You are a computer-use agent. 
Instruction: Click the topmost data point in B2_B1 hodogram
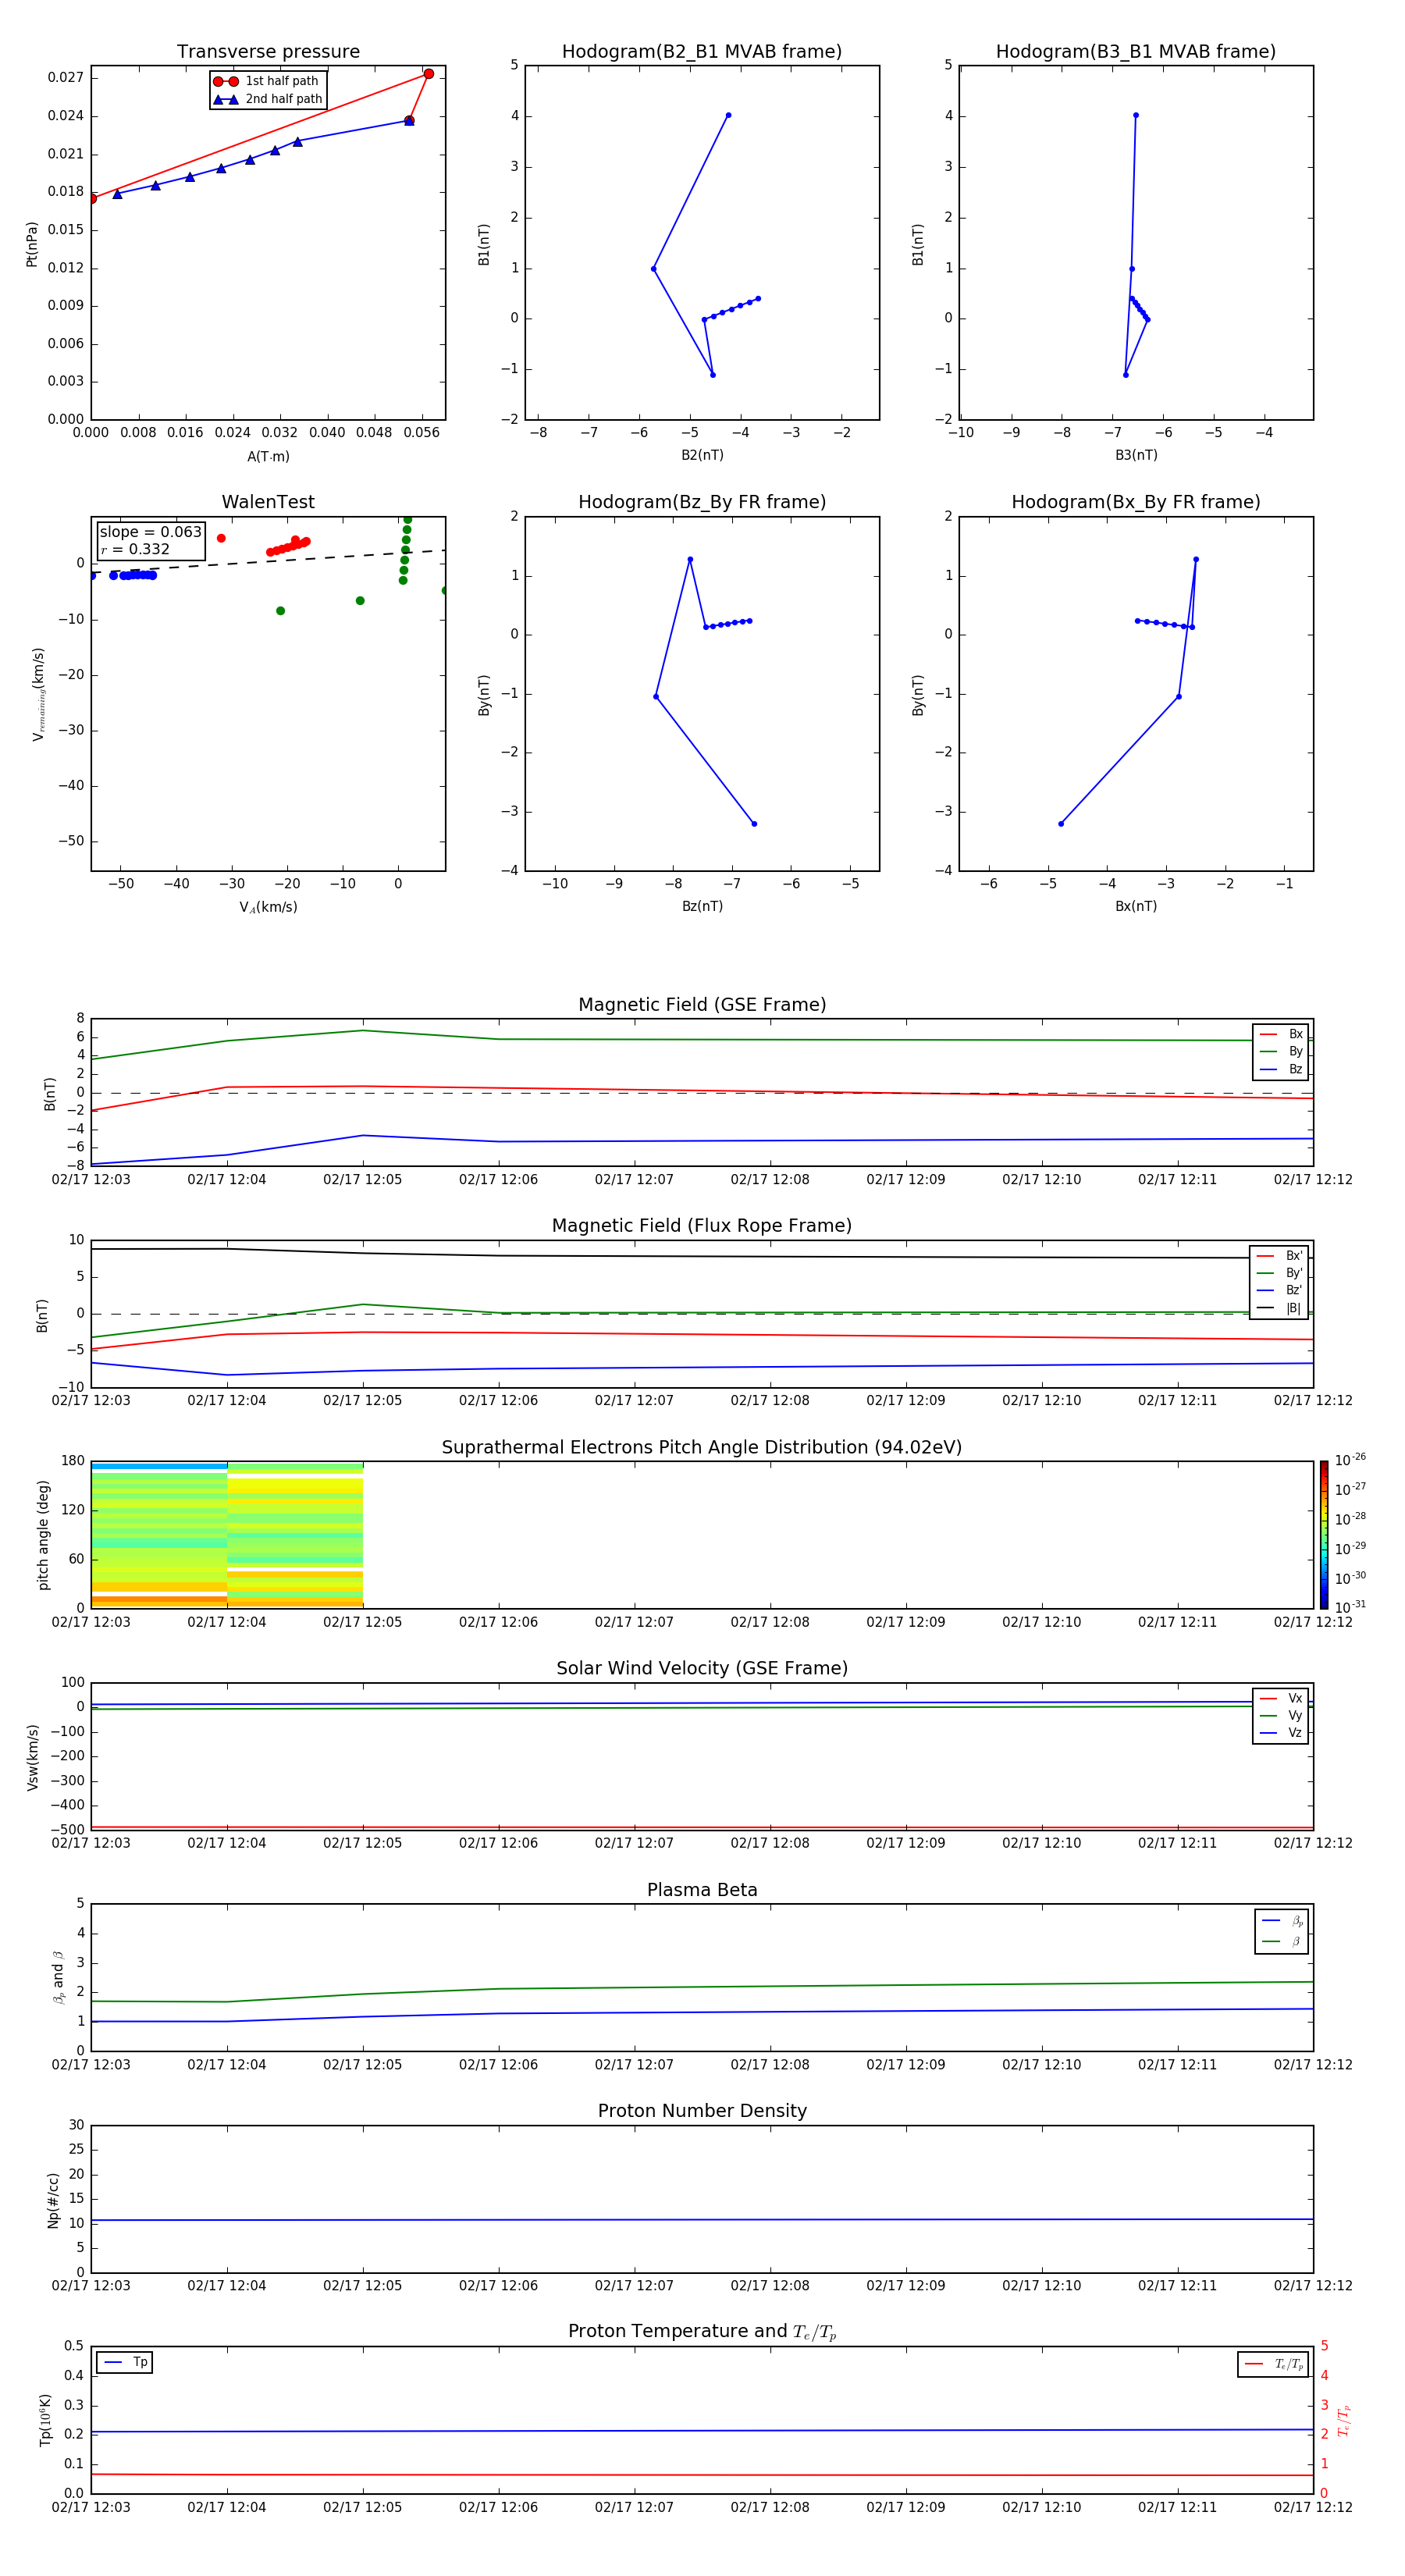click(x=728, y=115)
